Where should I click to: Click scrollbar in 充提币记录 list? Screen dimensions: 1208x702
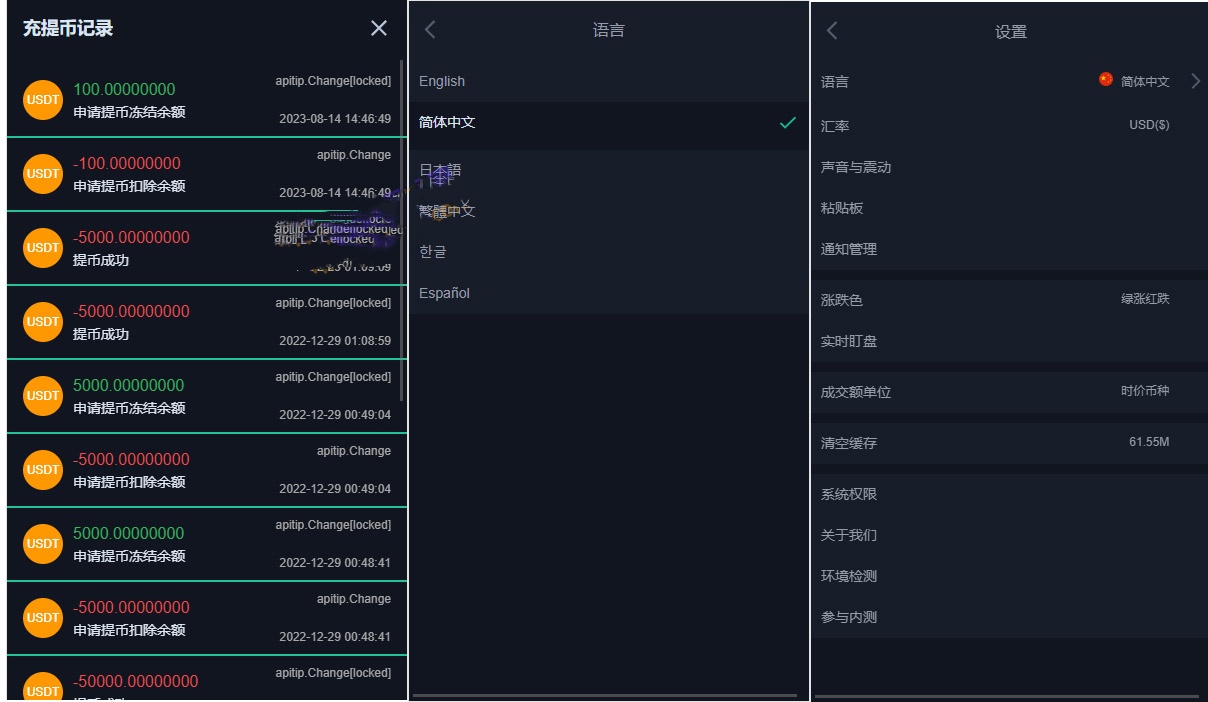pos(402,230)
